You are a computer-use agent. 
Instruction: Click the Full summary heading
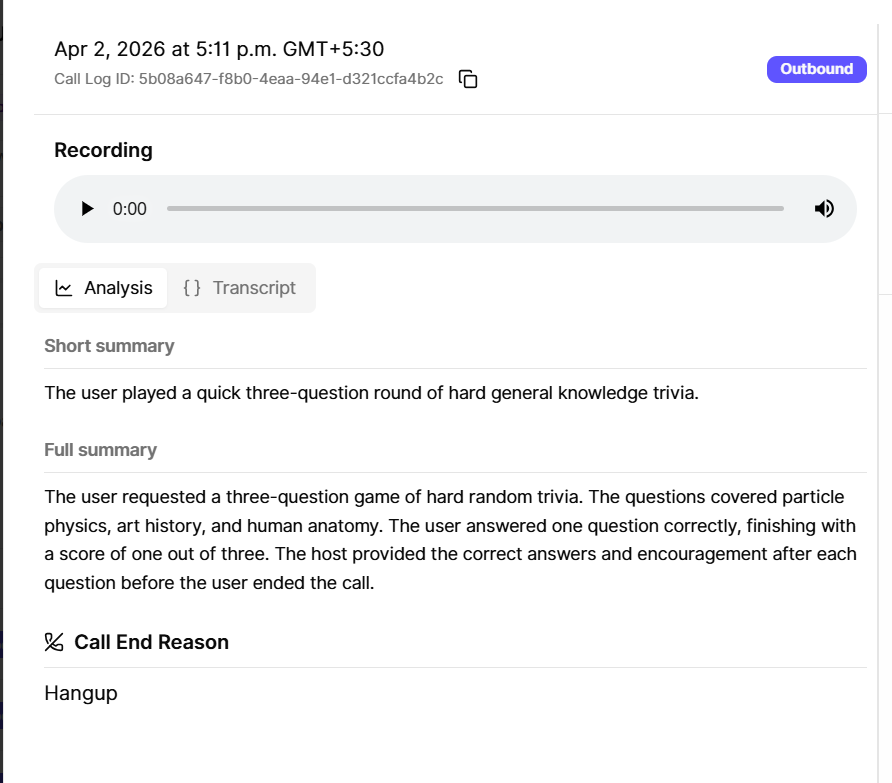coord(100,450)
